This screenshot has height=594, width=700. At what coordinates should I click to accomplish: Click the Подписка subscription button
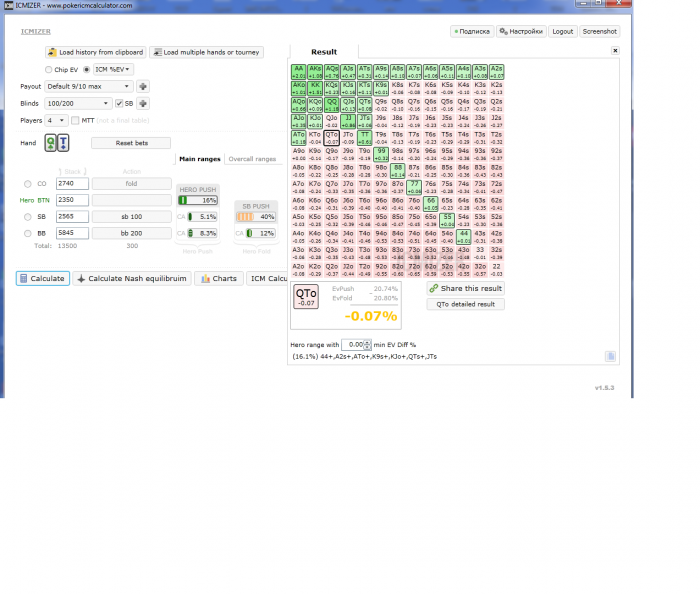pos(472,32)
